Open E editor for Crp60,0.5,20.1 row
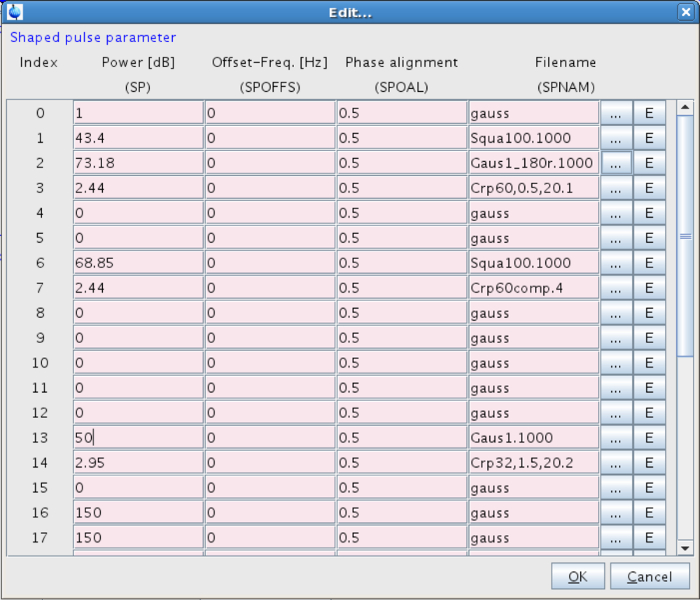This screenshot has width=700, height=600. (649, 188)
